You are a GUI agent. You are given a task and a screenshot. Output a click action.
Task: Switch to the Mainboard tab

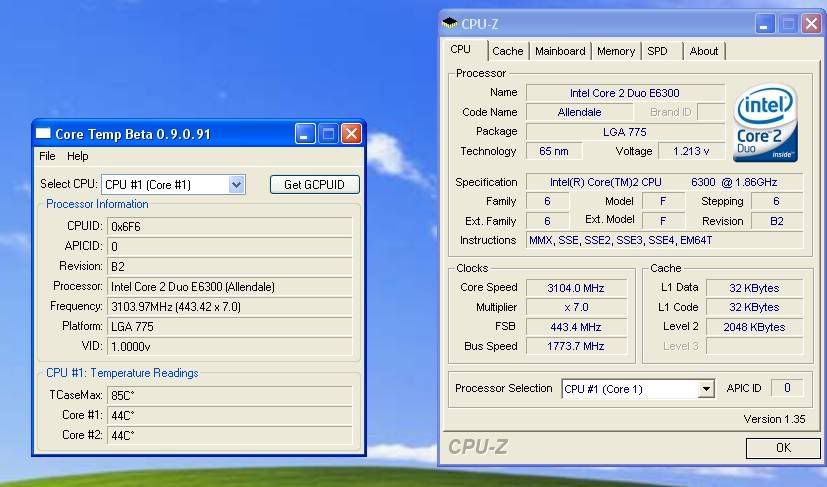tap(560, 51)
